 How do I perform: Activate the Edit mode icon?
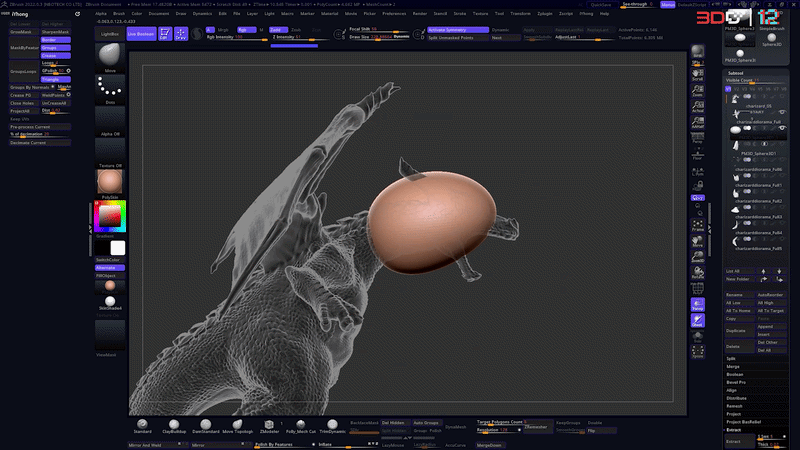[x=165, y=34]
